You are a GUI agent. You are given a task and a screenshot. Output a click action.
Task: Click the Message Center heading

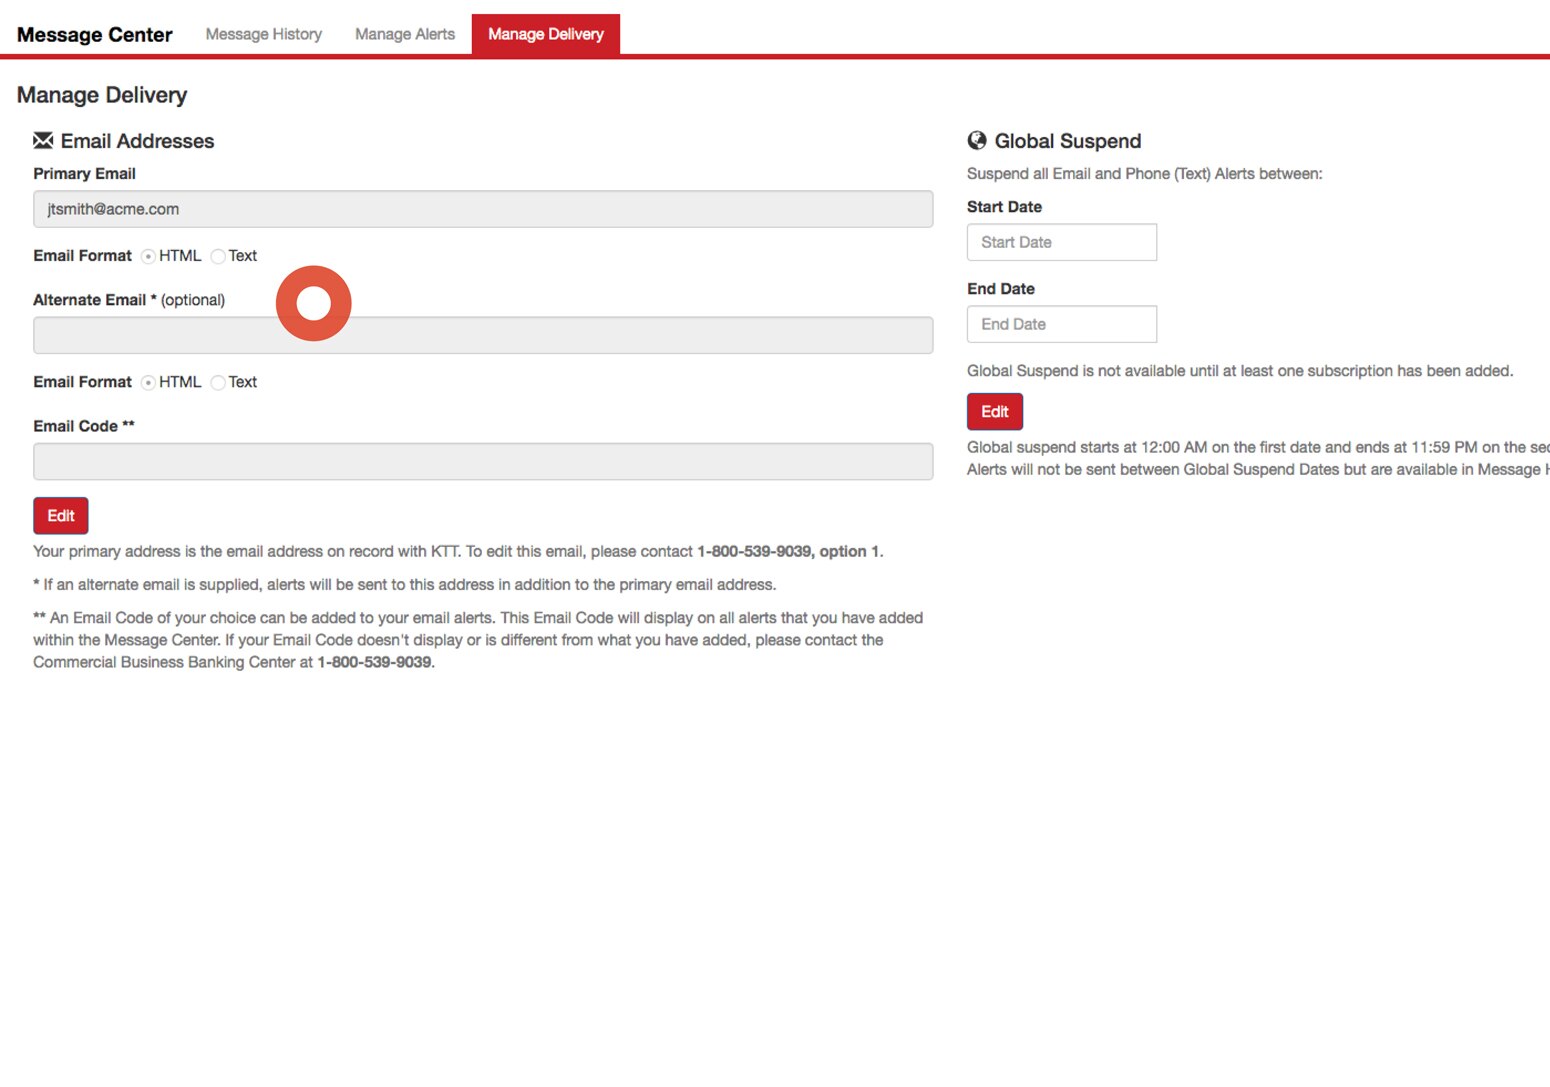pyautogui.click(x=94, y=33)
